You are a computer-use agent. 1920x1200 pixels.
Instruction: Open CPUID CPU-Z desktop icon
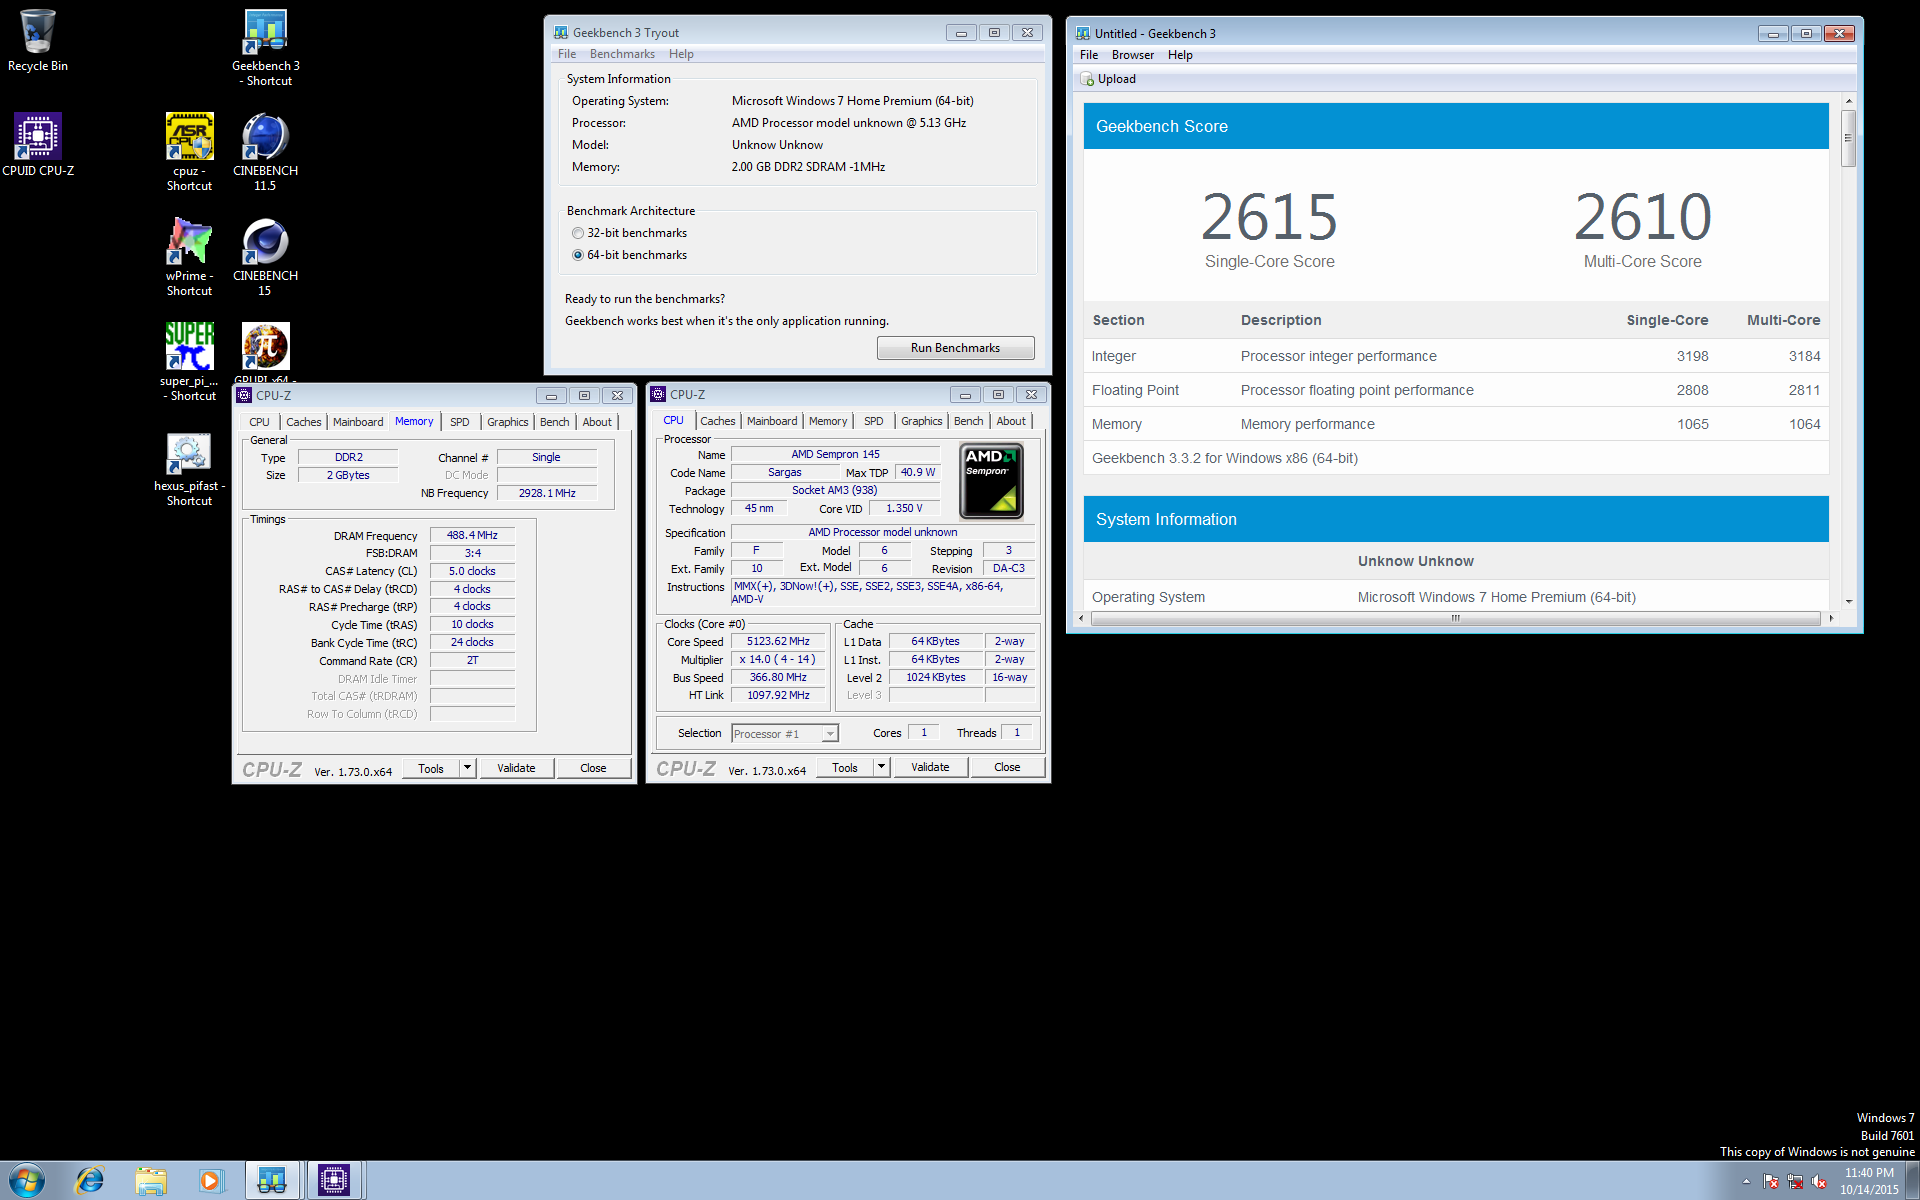pos(38,144)
